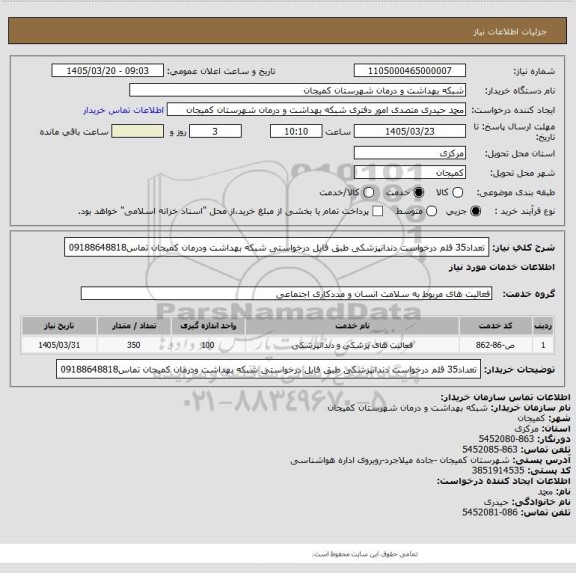The image size is (576, 573).
Task: Click the service name cell فعالیت های پزشکی
Action: pyautogui.click(x=352, y=345)
